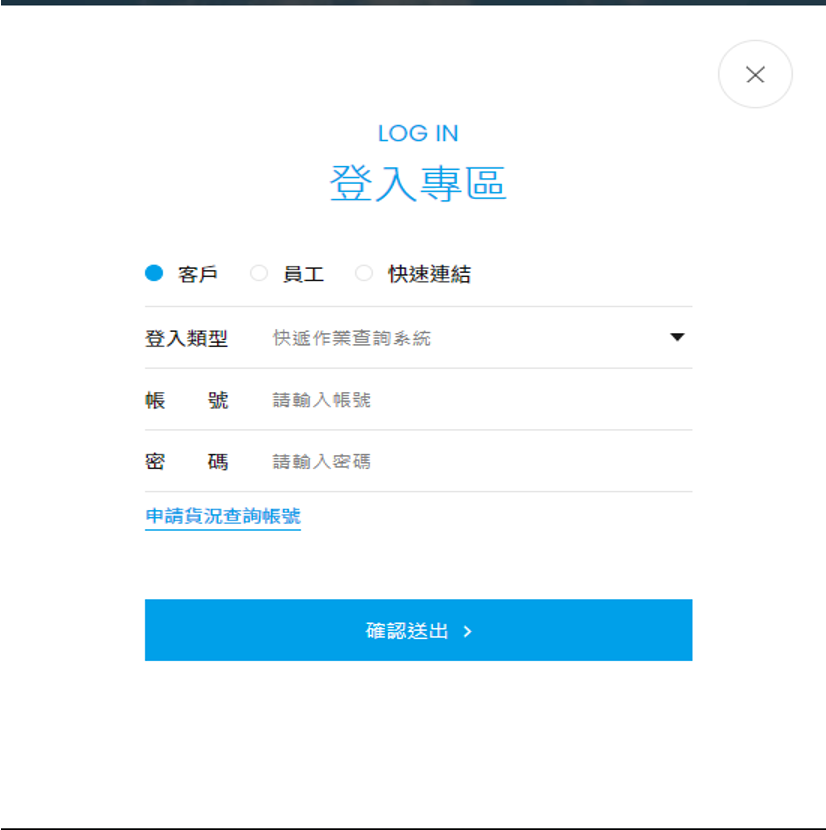This screenshot has height=830, width=826.
Task: Open the 申請貨況查詢帳號 link
Action: pos(223,516)
